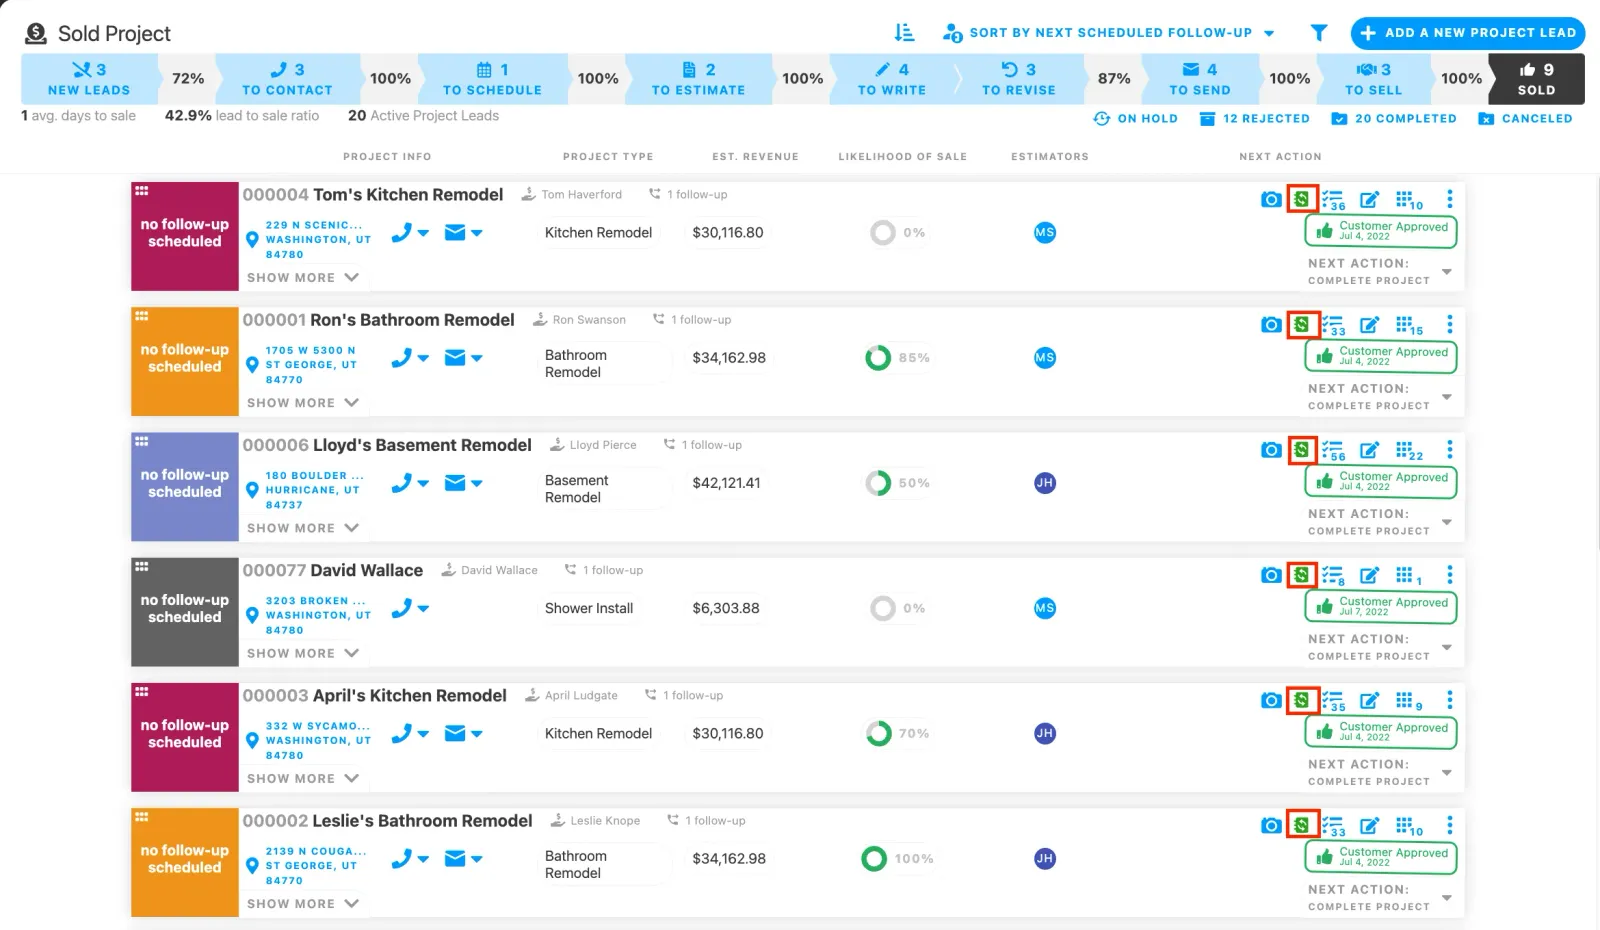
Task: Open Sort By Next Scheduled Follow-Up dropdown
Action: (1109, 33)
